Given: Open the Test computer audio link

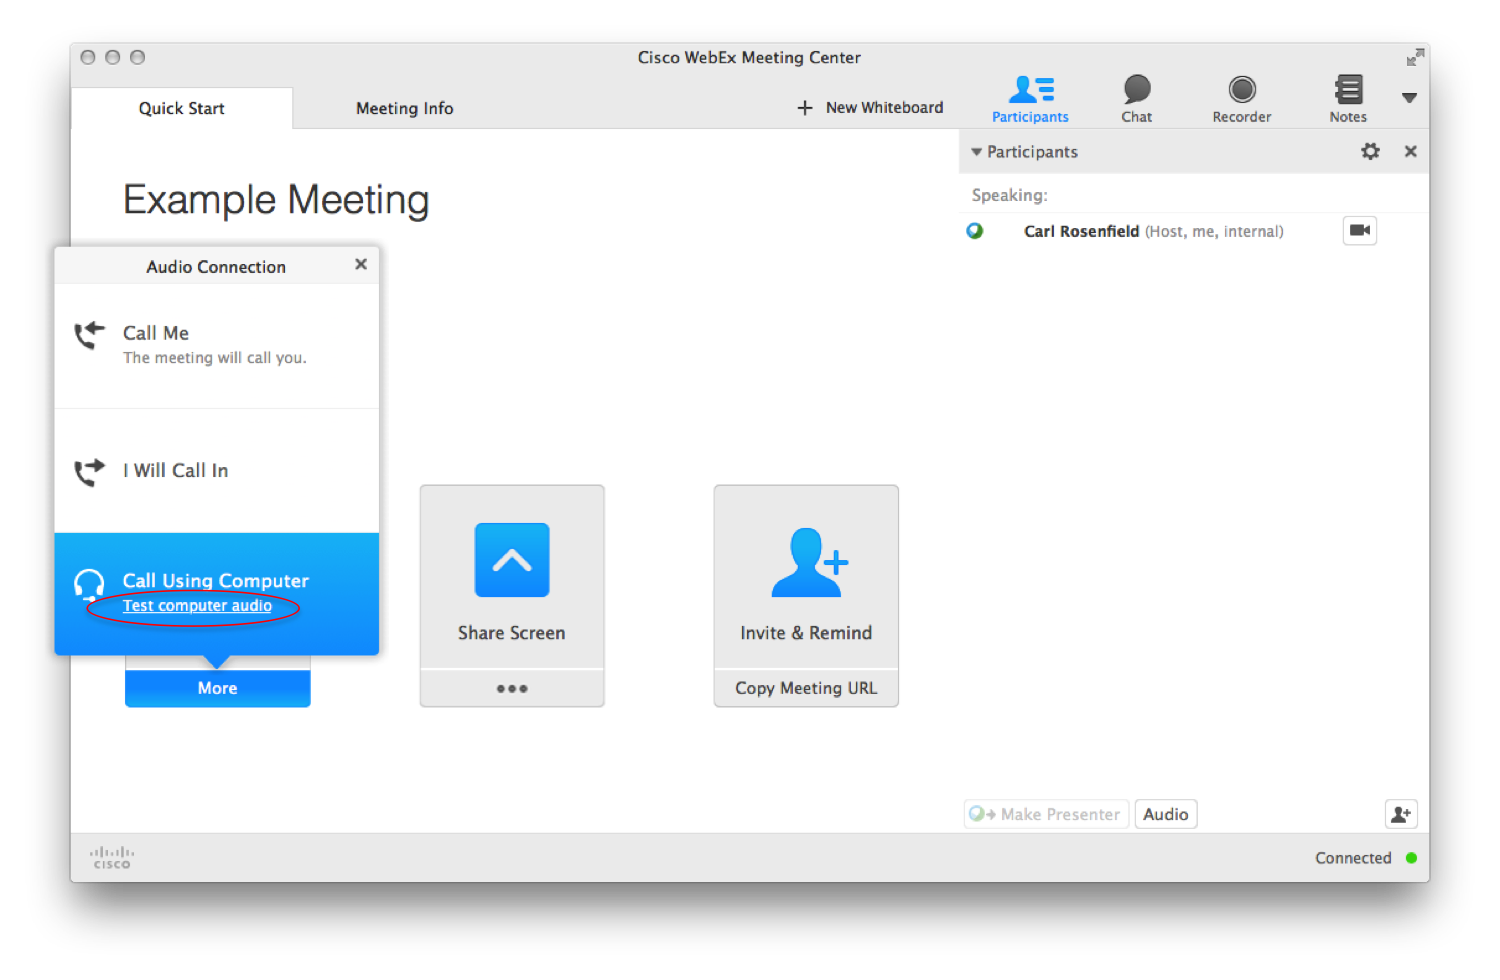Looking at the screenshot, I should coord(197,606).
